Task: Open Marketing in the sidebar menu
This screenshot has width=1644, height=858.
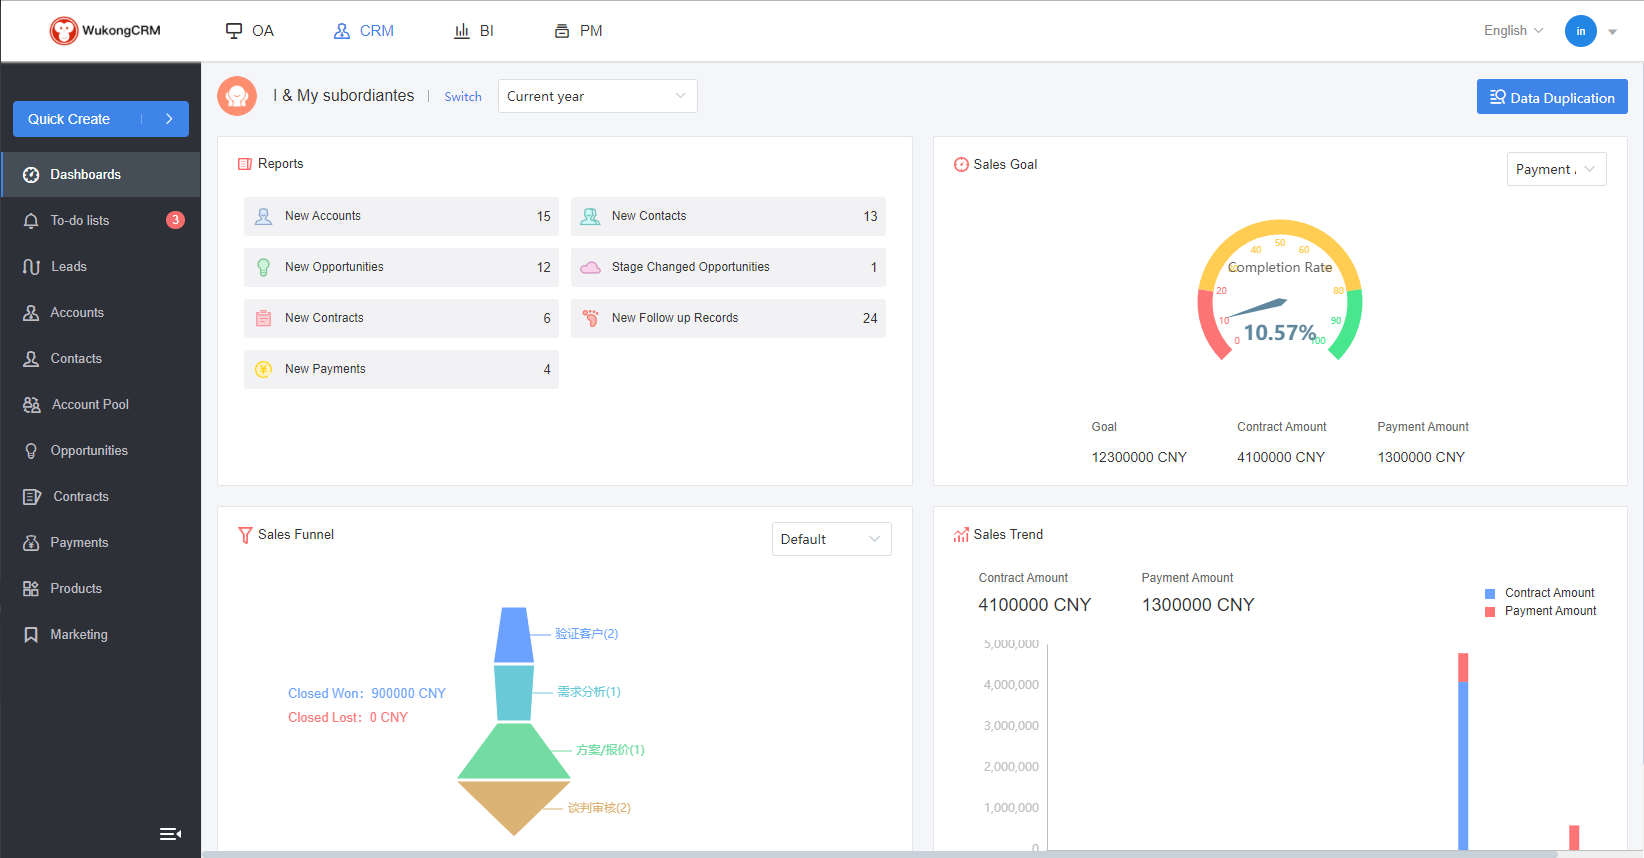Action: coord(100,635)
